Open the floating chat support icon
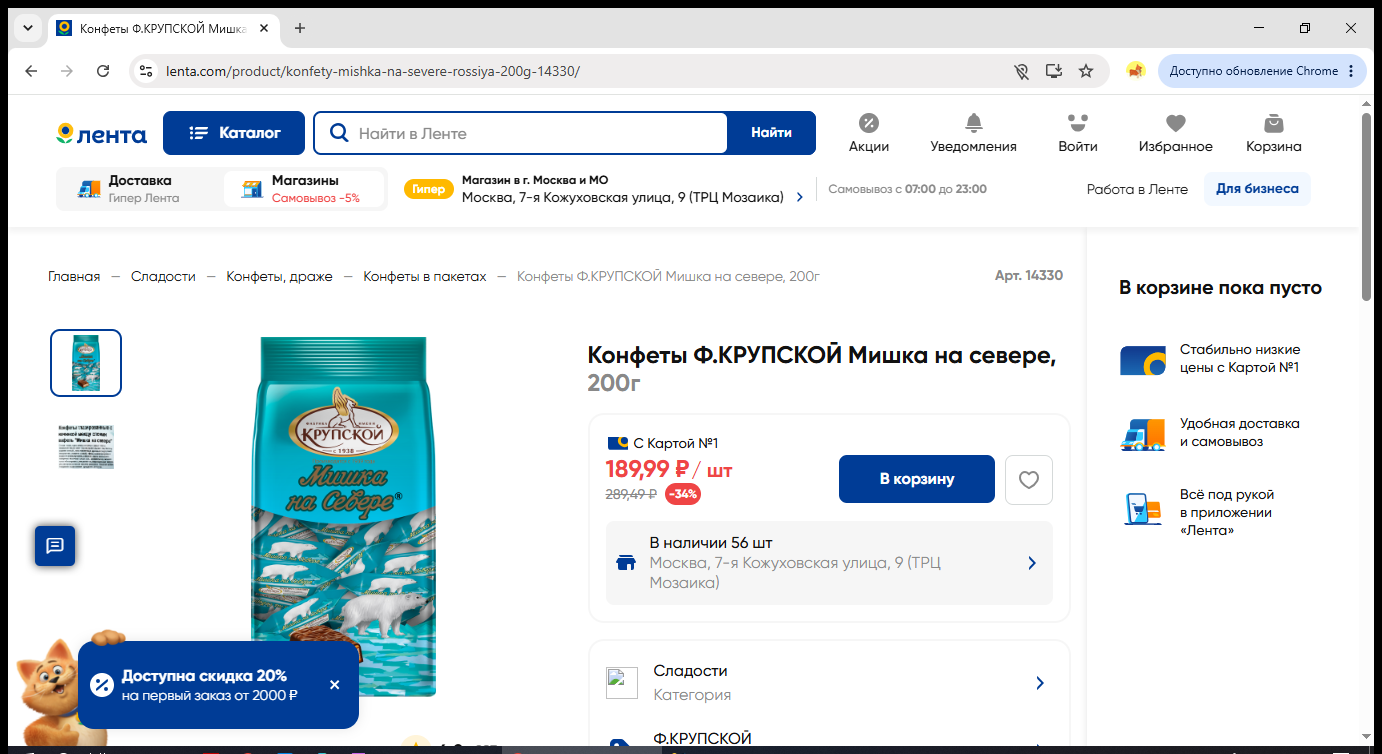 55,545
